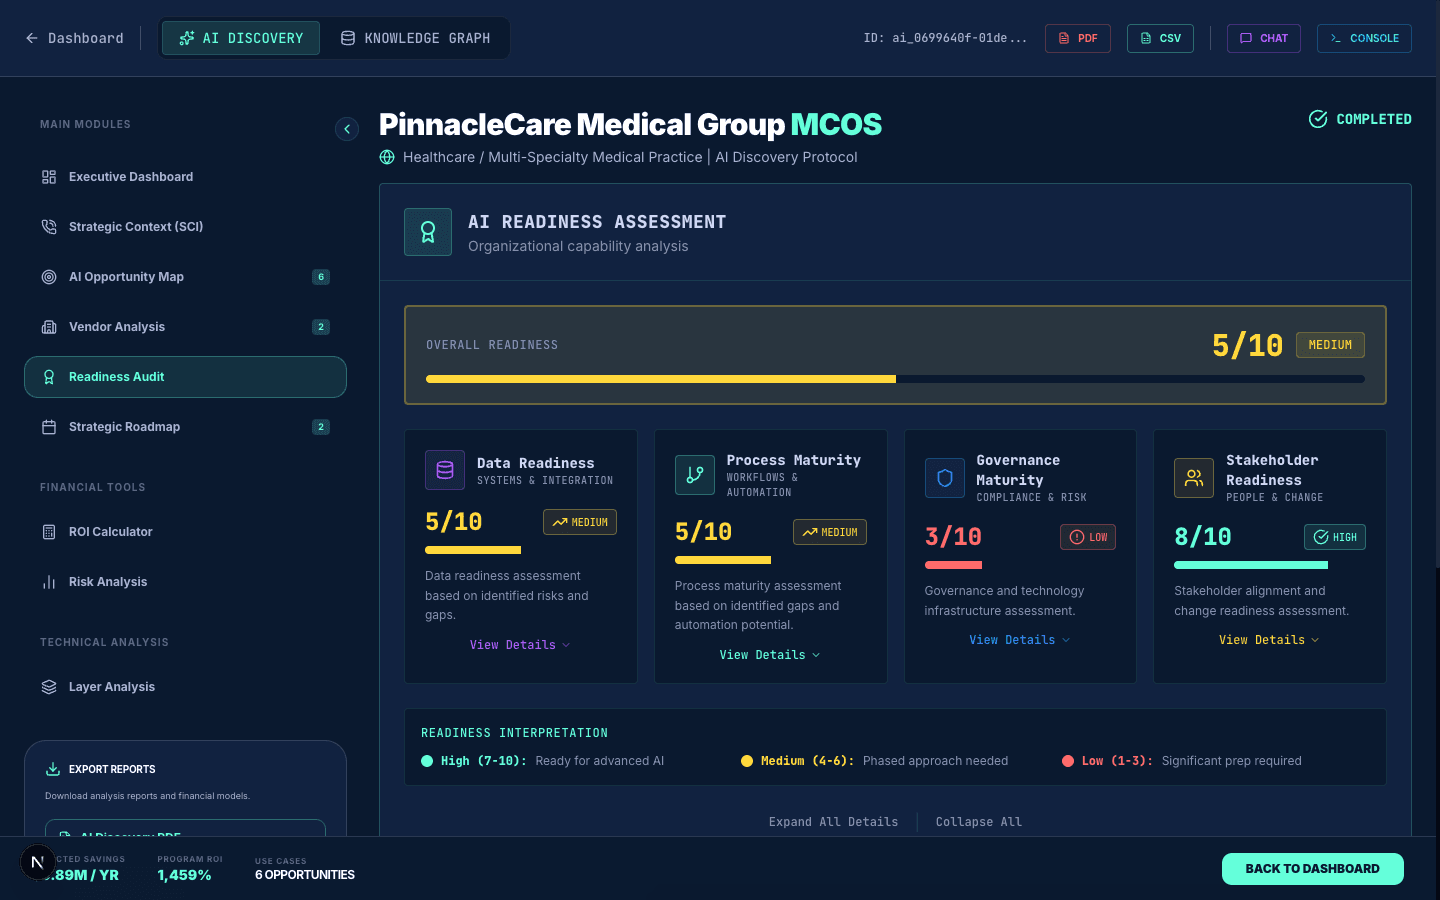Click Expand All Details
This screenshot has height=900, width=1440.
(x=834, y=822)
